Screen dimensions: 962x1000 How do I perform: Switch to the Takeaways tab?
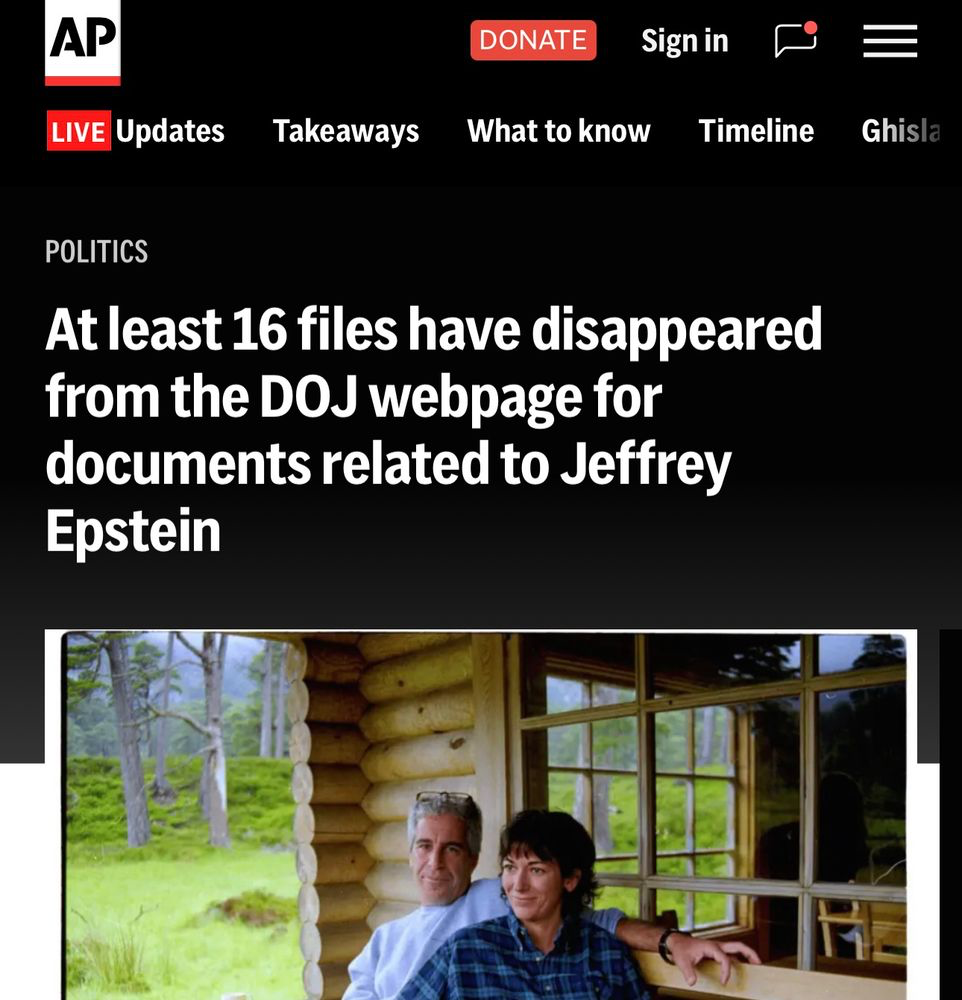tap(346, 131)
